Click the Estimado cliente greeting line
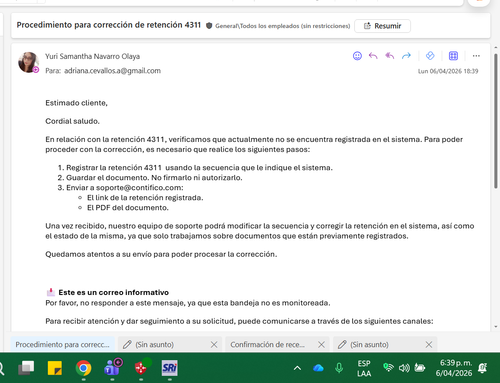The image size is (500, 383). point(76,103)
